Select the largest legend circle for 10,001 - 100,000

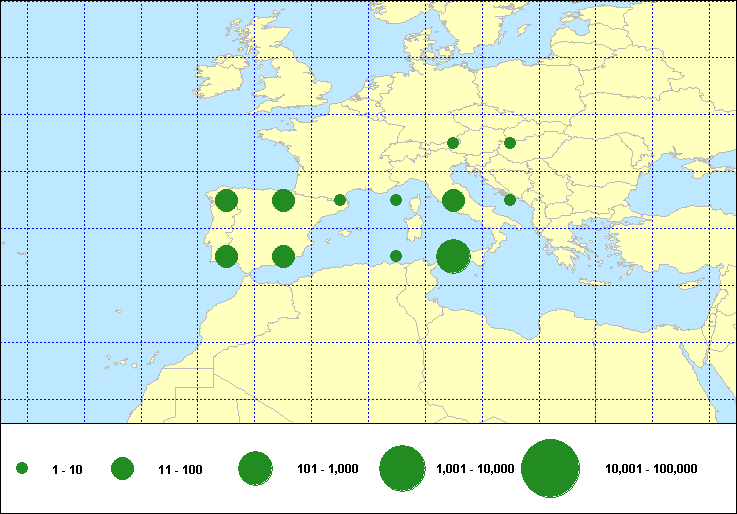tap(551, 469)
